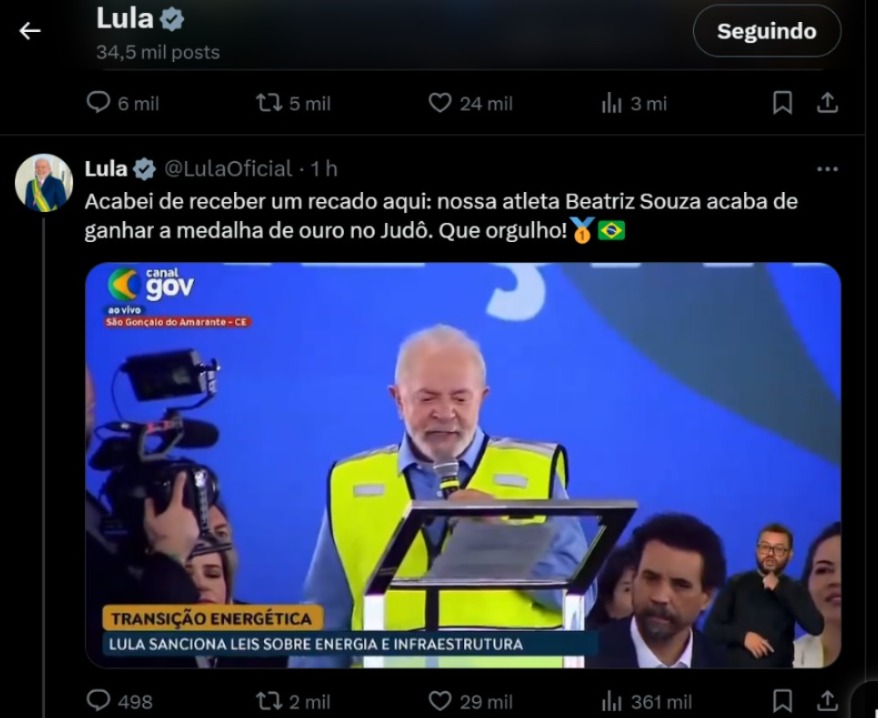Open the @LulaOficial handle link
Image resolution: width=878 pixels, height=718 pixels.
click(x=228, y=169)
